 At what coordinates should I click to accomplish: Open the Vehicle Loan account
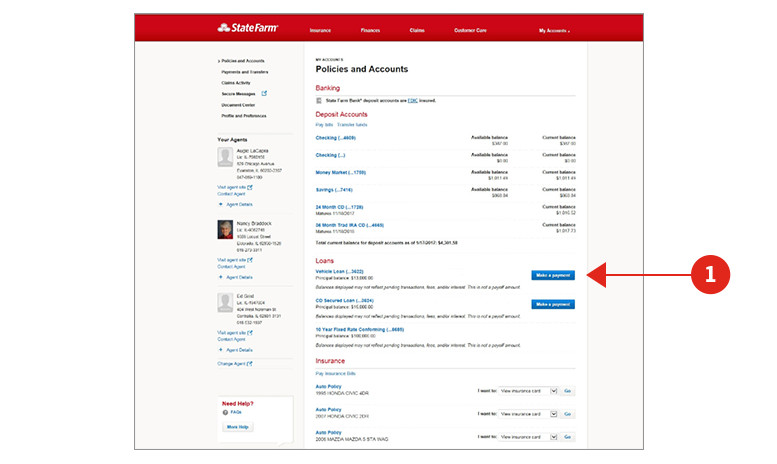click(x=339, y=272)
